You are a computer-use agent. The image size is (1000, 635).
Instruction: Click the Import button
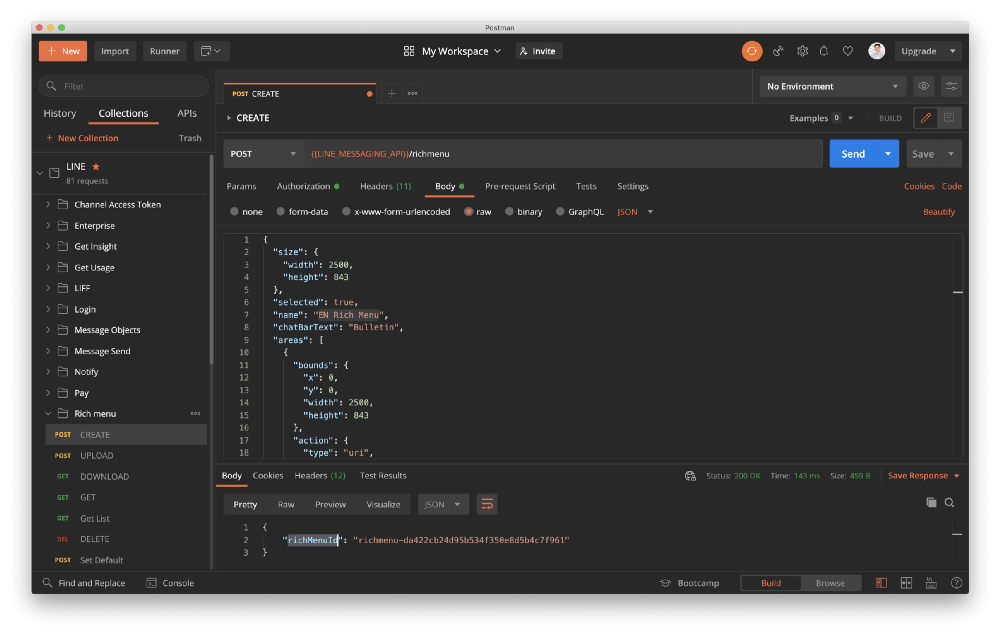click(x=115, y=51)
